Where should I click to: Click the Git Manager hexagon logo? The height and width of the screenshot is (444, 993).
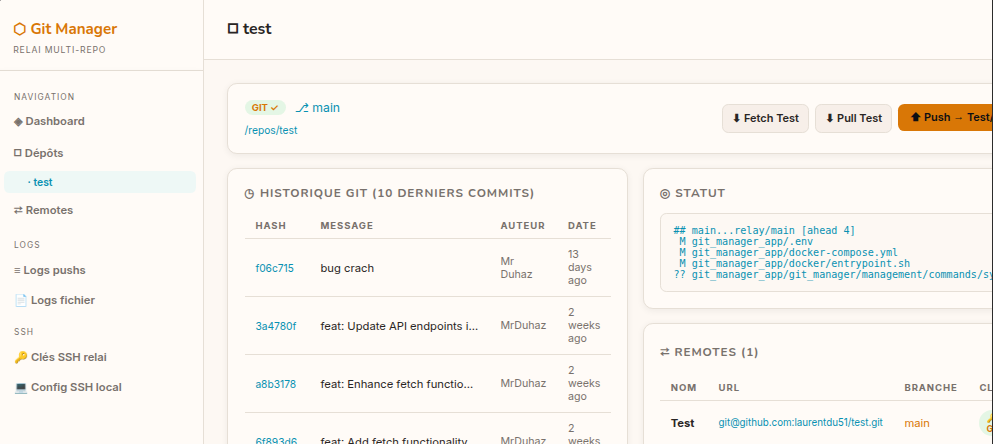(20, 29)
